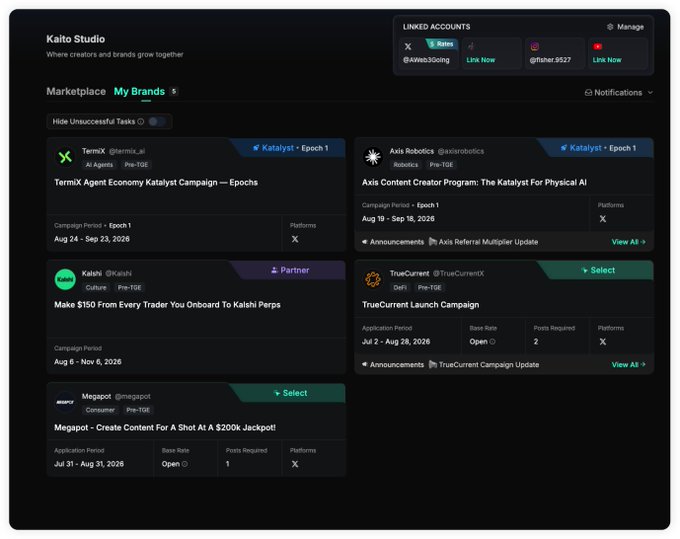Open TermiX Agent Economy Katalyst Campaign title

[x=156, y=182]
